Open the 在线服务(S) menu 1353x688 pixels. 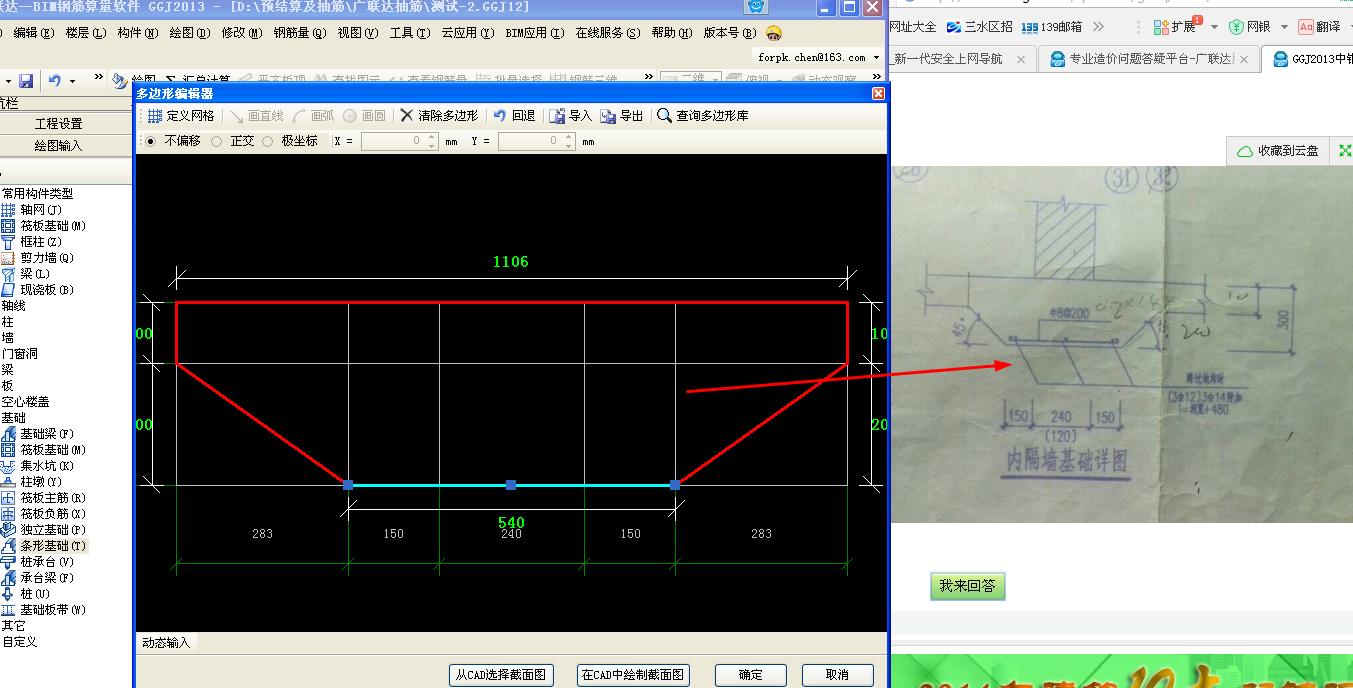click(x=607, y=33)
